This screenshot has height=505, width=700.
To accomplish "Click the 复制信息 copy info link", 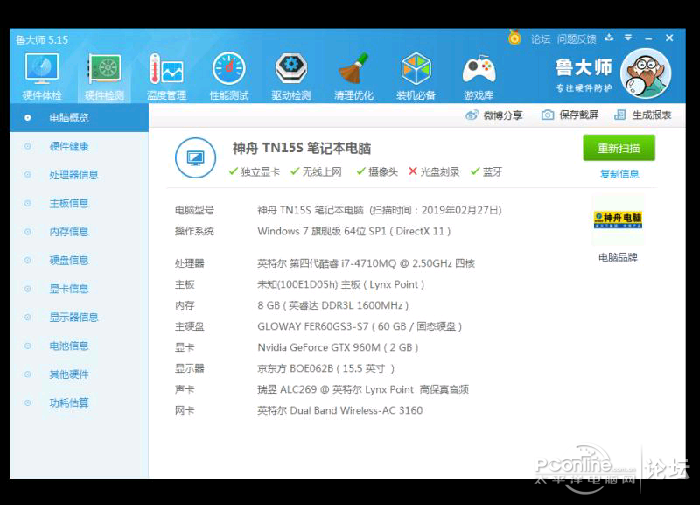I will 619,174.
